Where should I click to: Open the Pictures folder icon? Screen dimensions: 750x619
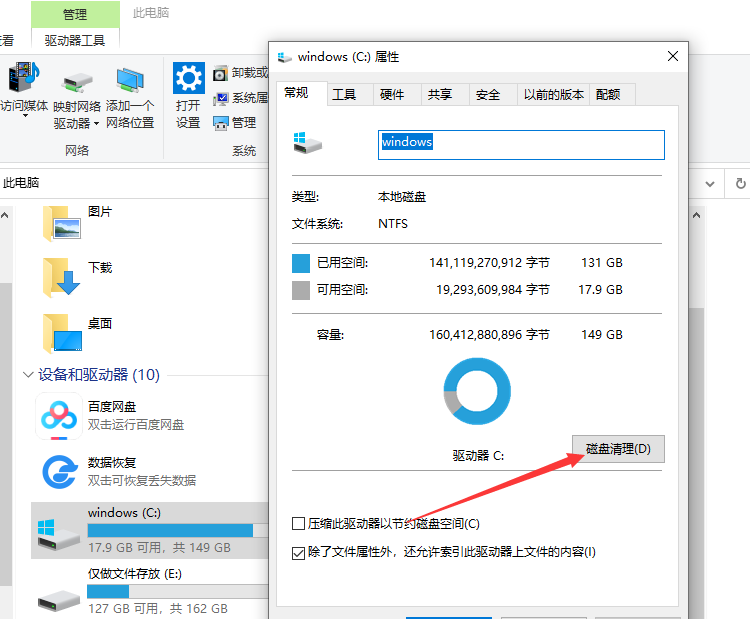coord(62,223)
